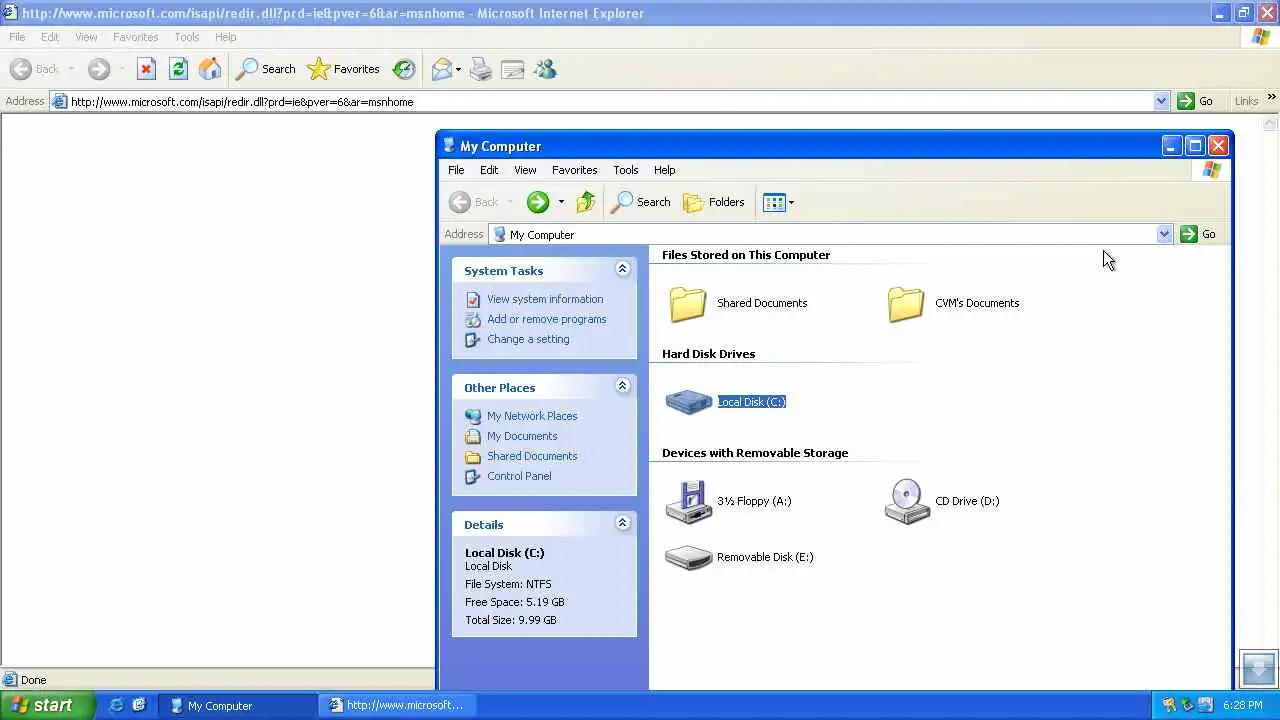Open Control Panel link
The width and height of the screenshot is (1280, 720).
[x=519, y=476]
